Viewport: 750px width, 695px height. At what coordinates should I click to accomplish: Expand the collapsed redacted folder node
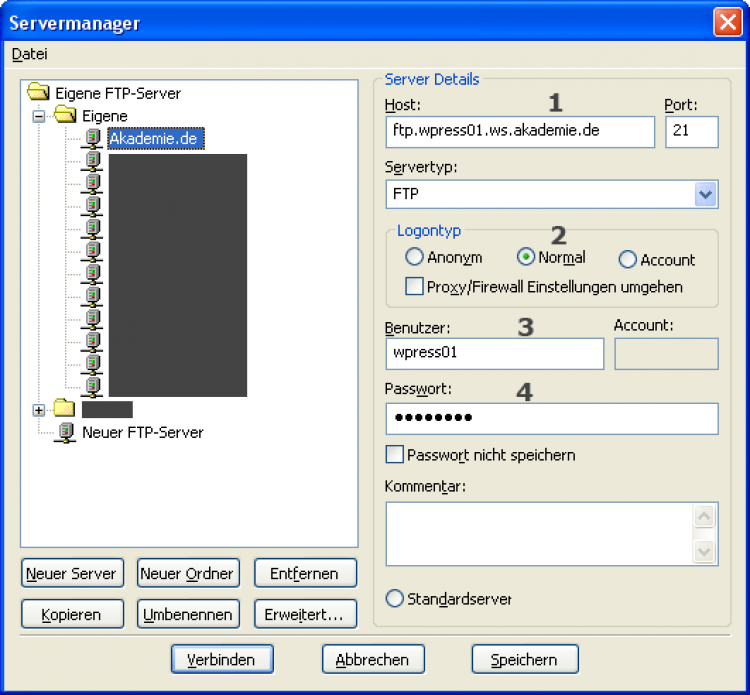[40, 409]
